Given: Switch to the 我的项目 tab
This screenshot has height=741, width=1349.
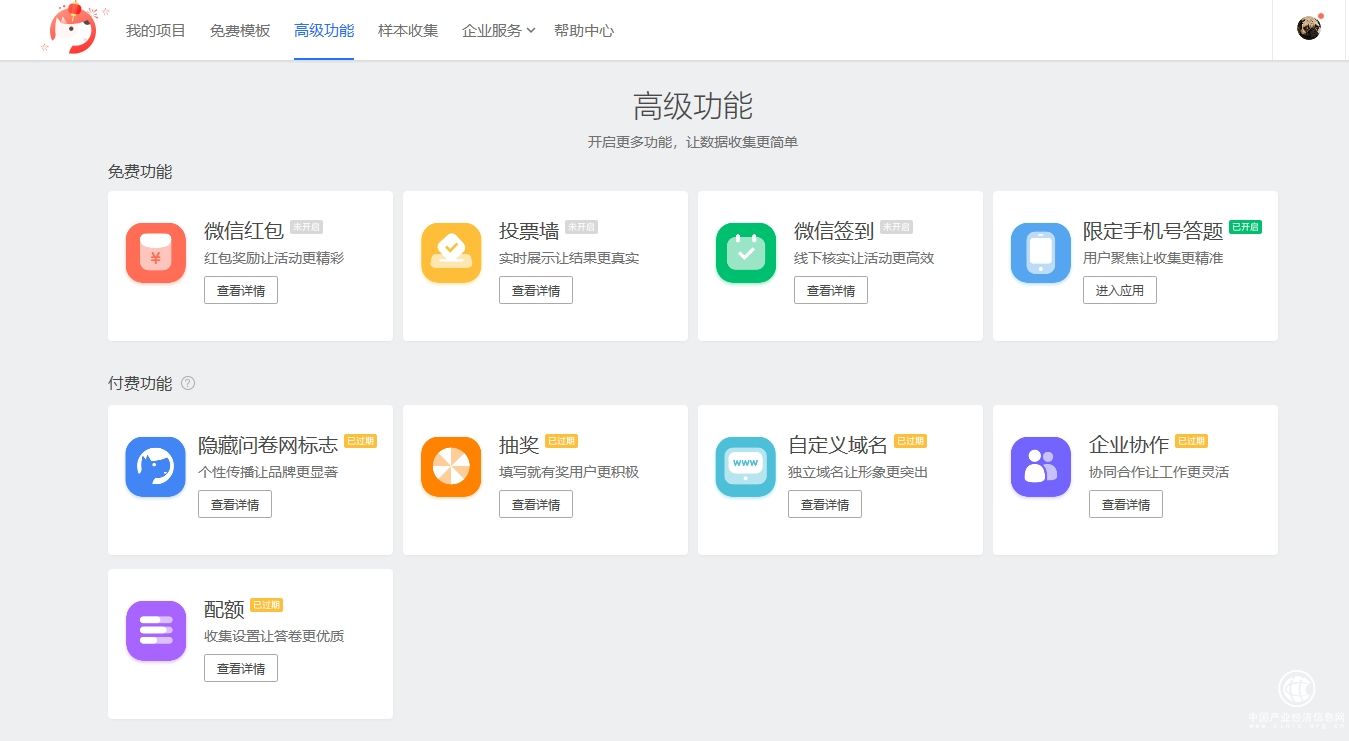Looking at the screenshot, I should tap(154, 30).
